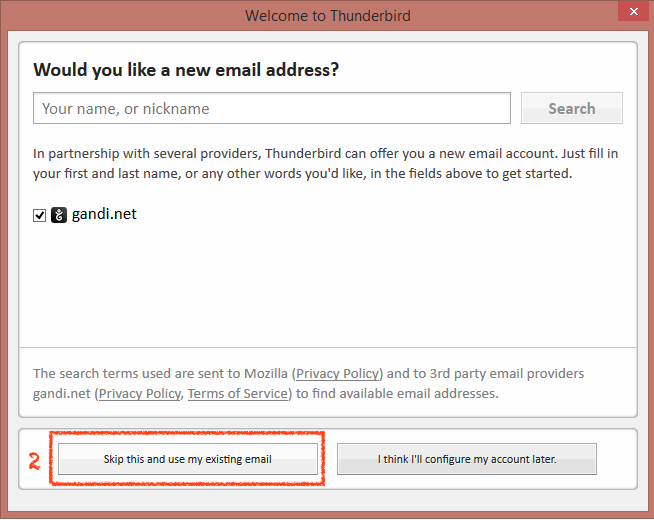Click the word Mozilla in the disclaimer

pos(257,374)
